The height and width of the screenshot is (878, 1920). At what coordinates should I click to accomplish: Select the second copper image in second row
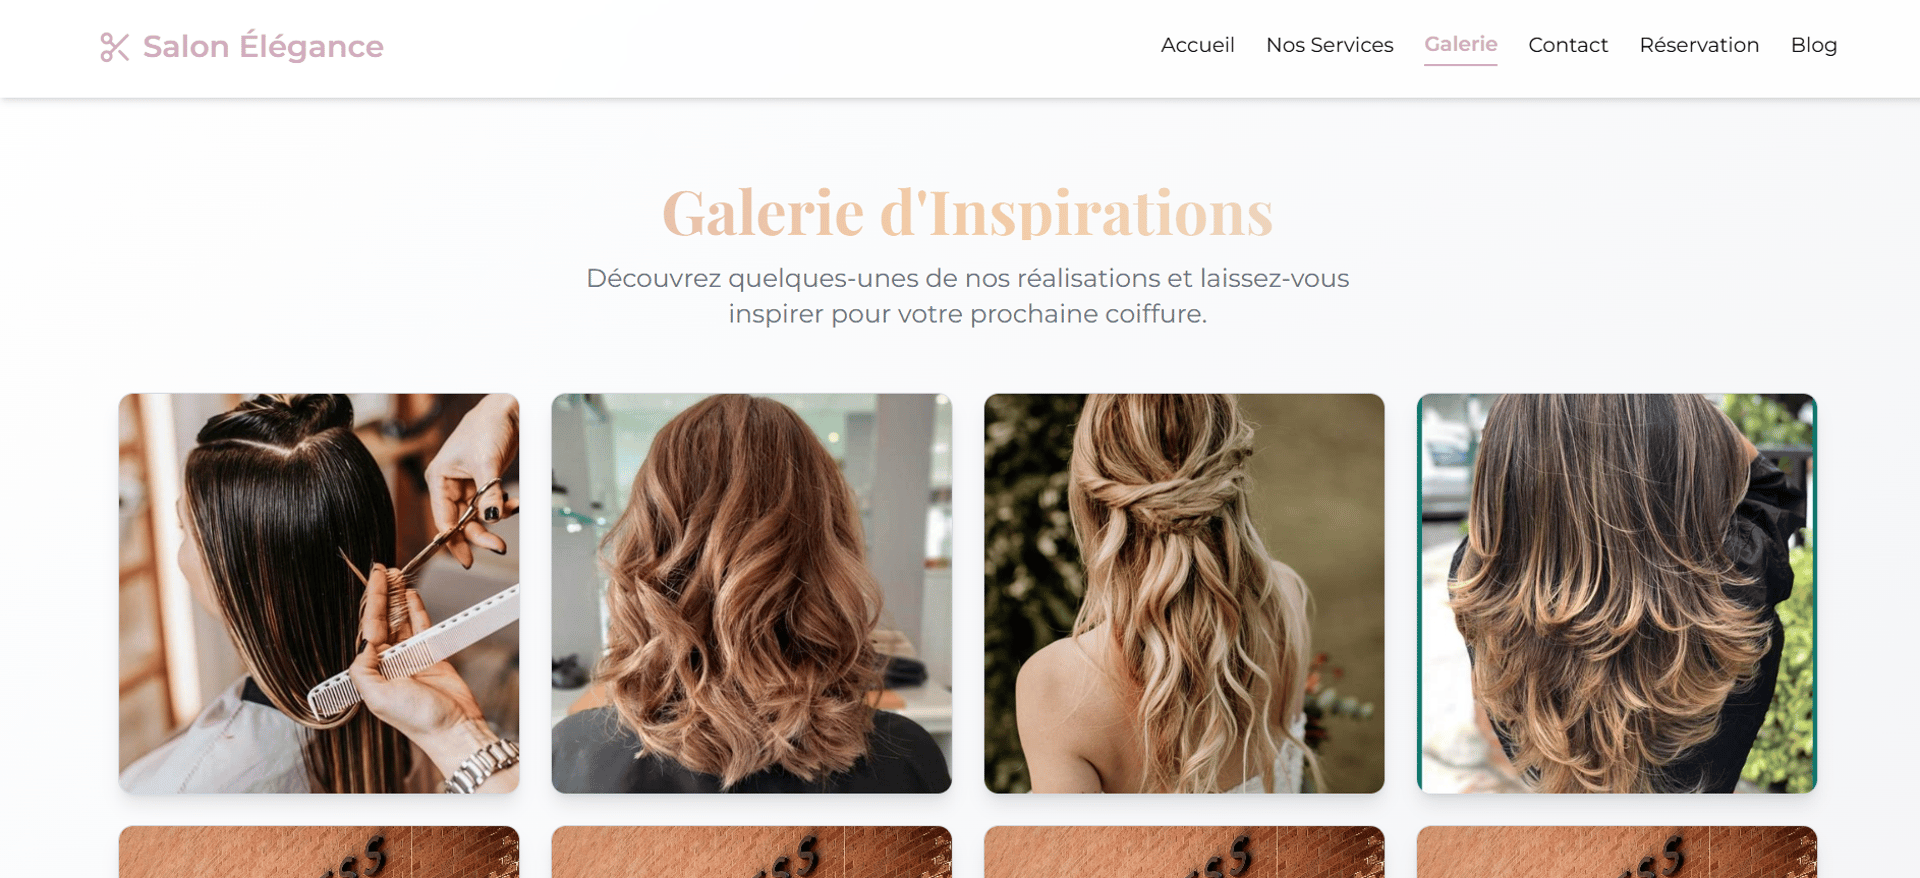tap(751, 852)
